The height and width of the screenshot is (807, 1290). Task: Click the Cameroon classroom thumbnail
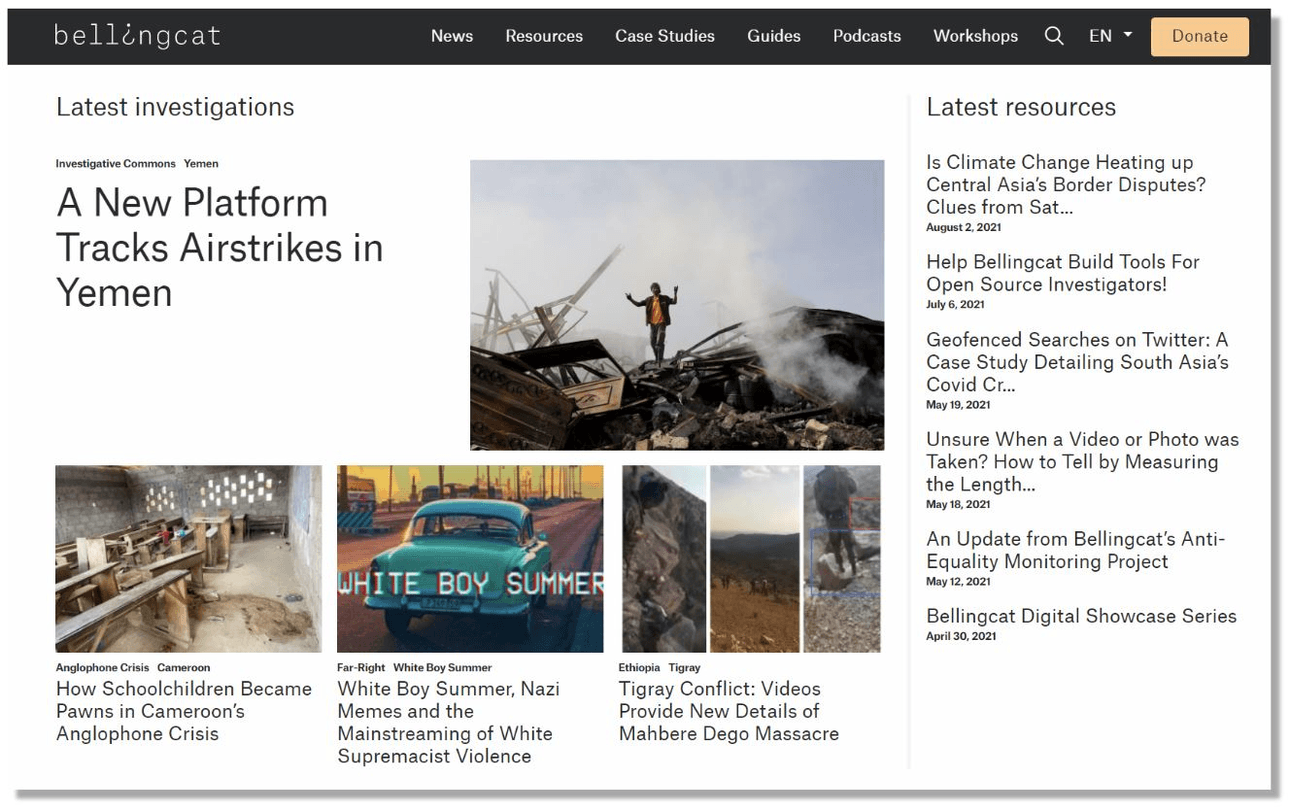[x=189, y=558]
